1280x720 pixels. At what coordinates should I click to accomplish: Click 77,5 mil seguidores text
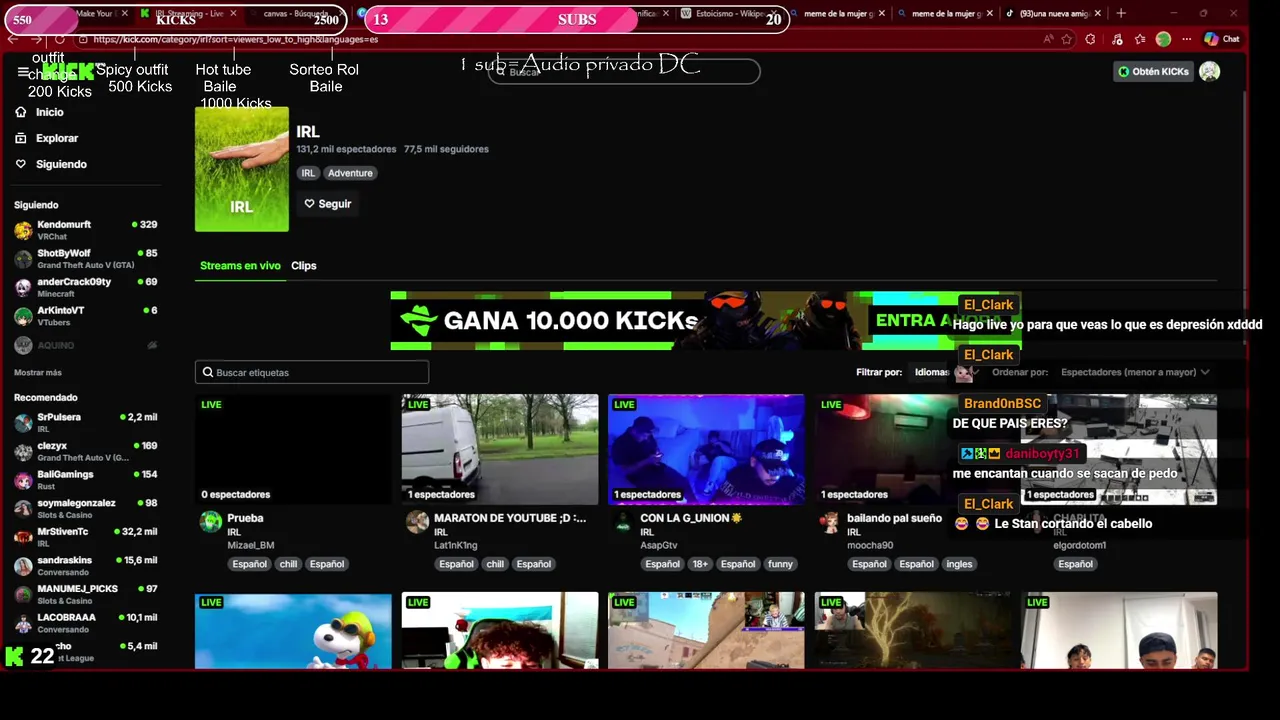pos(446,149)
